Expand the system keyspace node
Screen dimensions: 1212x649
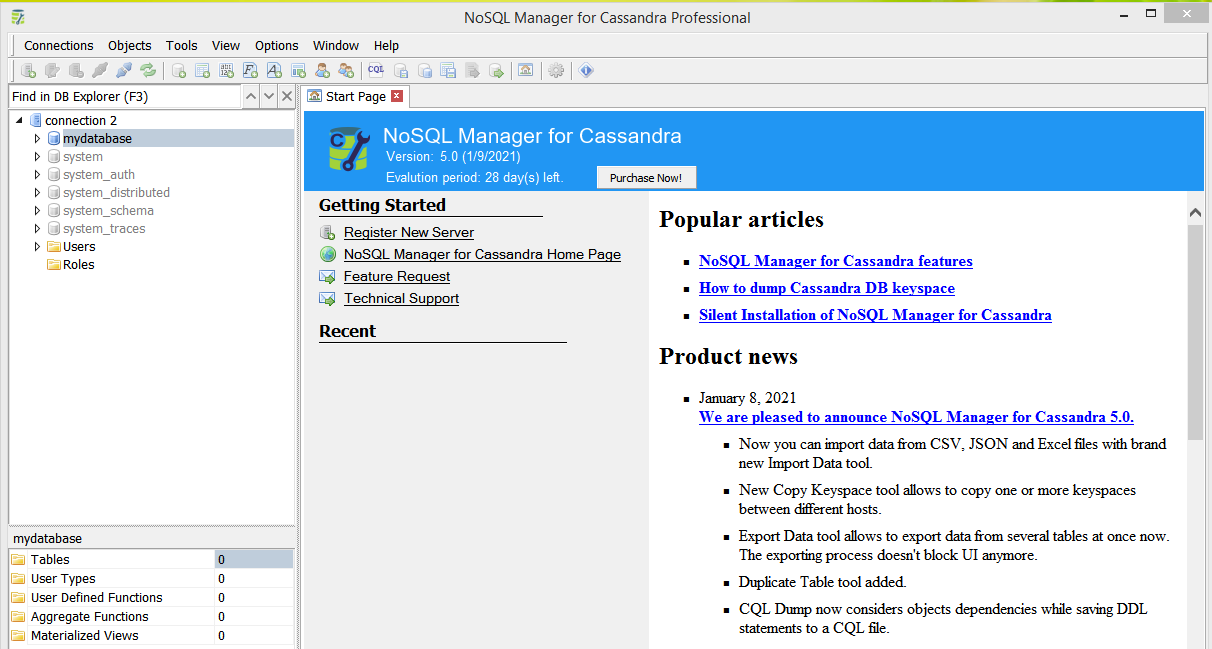(38, 156)
